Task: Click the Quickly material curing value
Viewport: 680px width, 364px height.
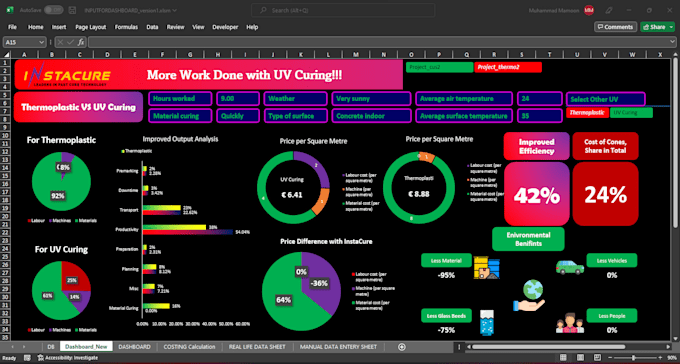Action: coord(238,116)
